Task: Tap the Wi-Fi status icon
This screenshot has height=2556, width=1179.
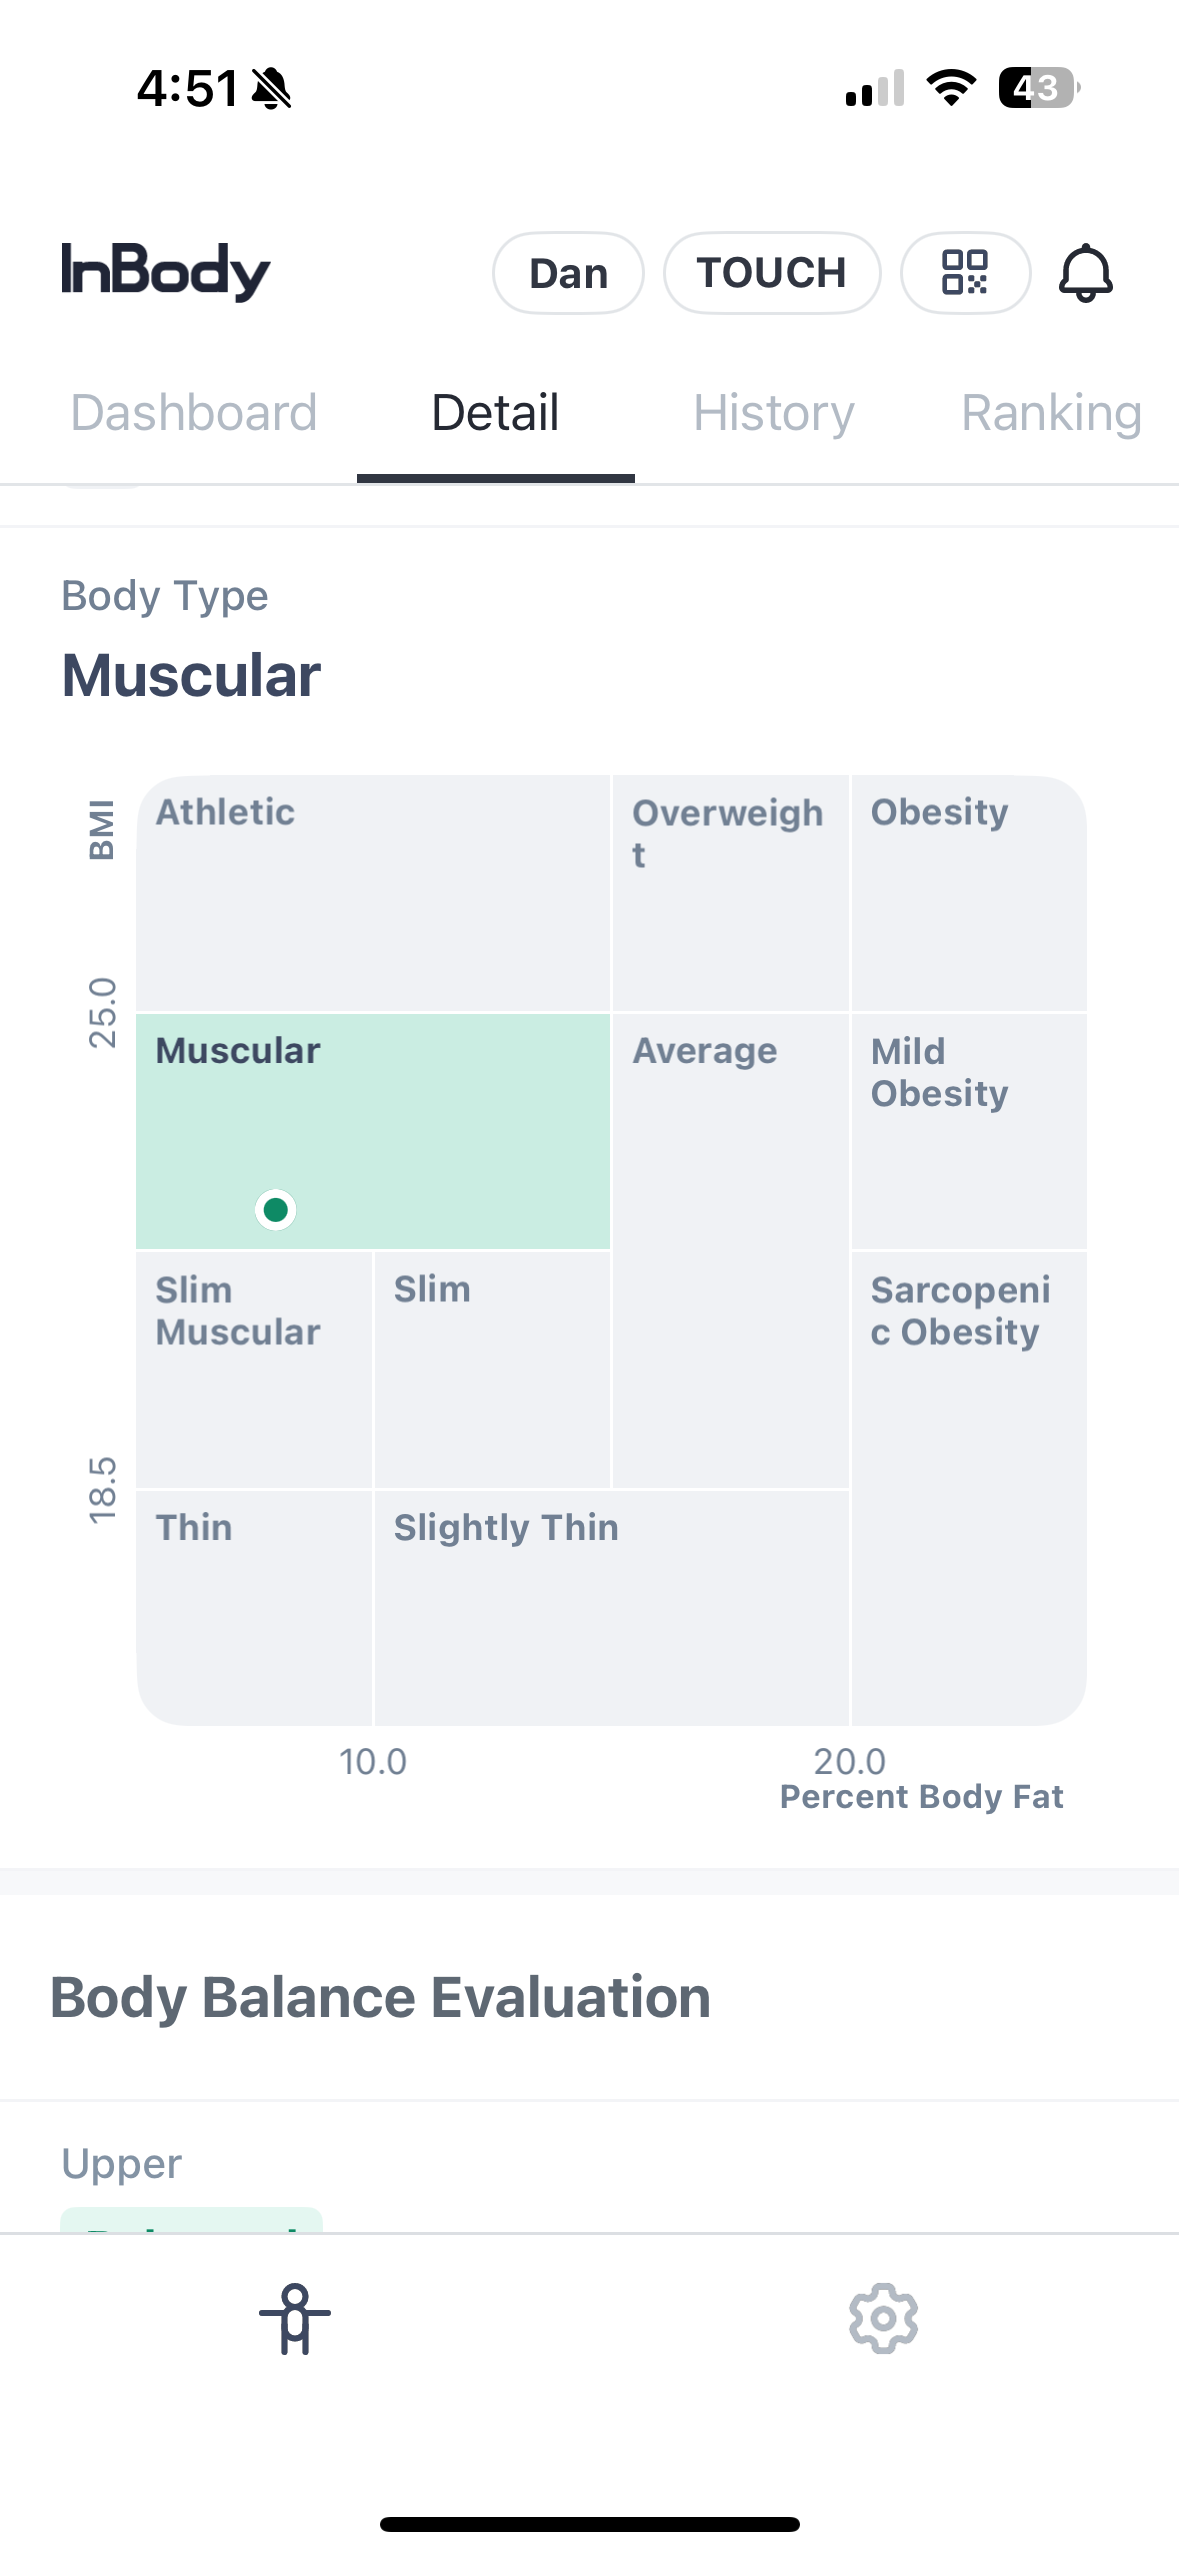Action: (951, 88)
